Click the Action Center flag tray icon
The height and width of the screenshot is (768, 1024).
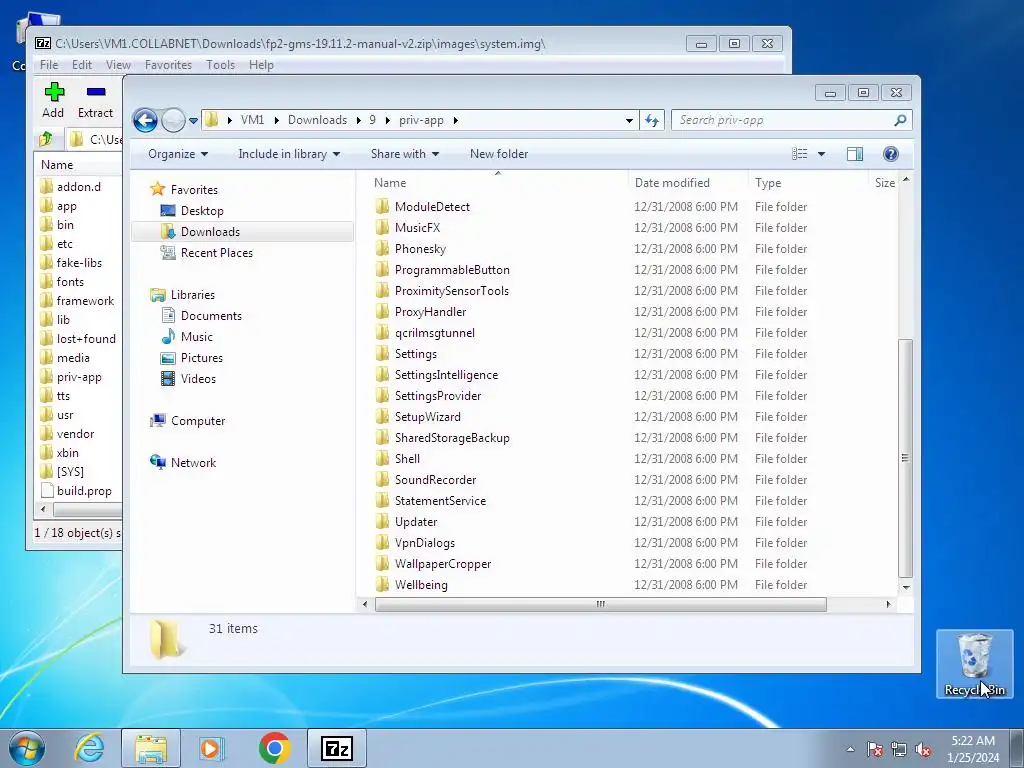click(875, 749)
